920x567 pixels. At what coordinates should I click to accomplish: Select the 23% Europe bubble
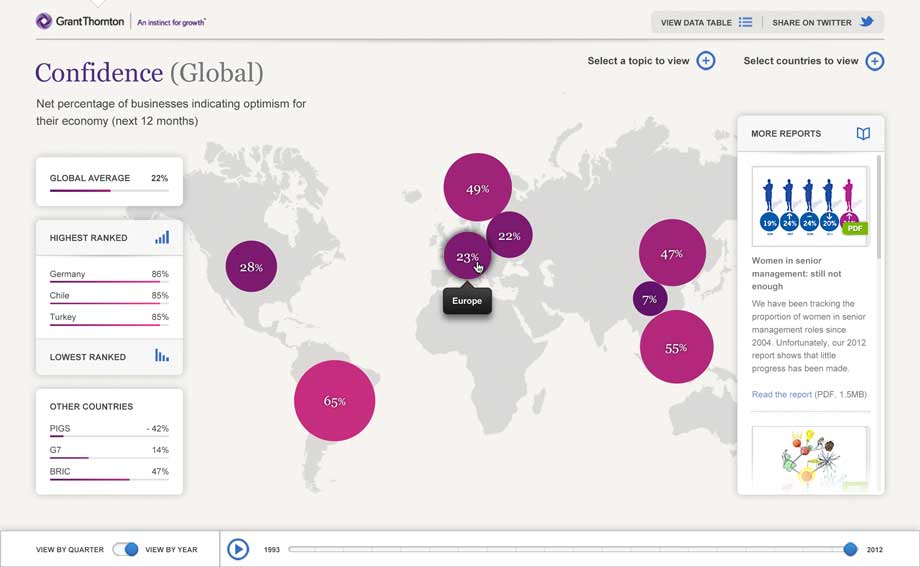466,257
